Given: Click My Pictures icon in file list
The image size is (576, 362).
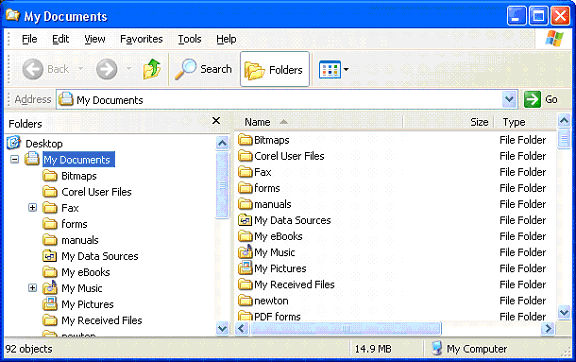Looking at the screenshot, I should [x=245, y=268].
